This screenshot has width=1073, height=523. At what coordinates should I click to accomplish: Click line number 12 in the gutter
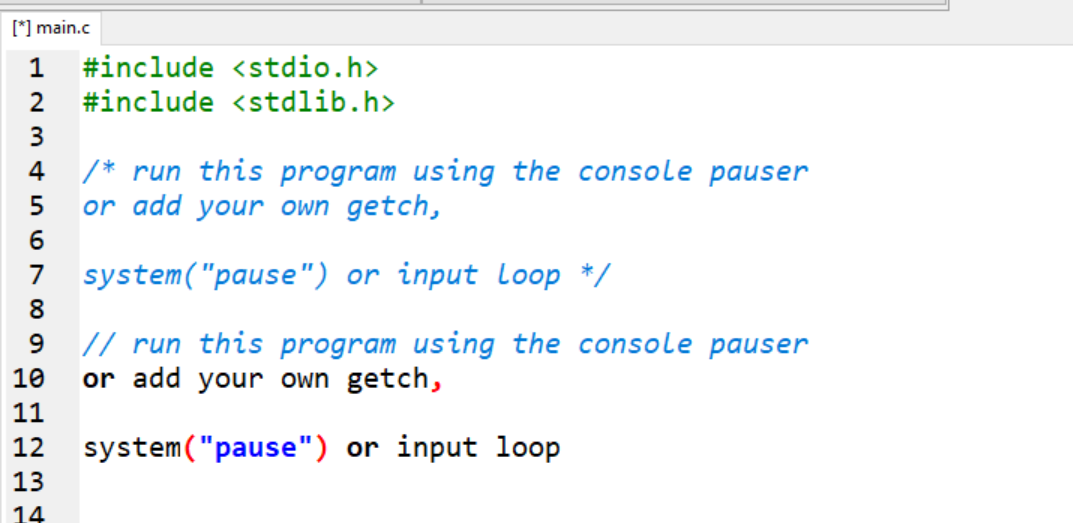click(28, 448)
